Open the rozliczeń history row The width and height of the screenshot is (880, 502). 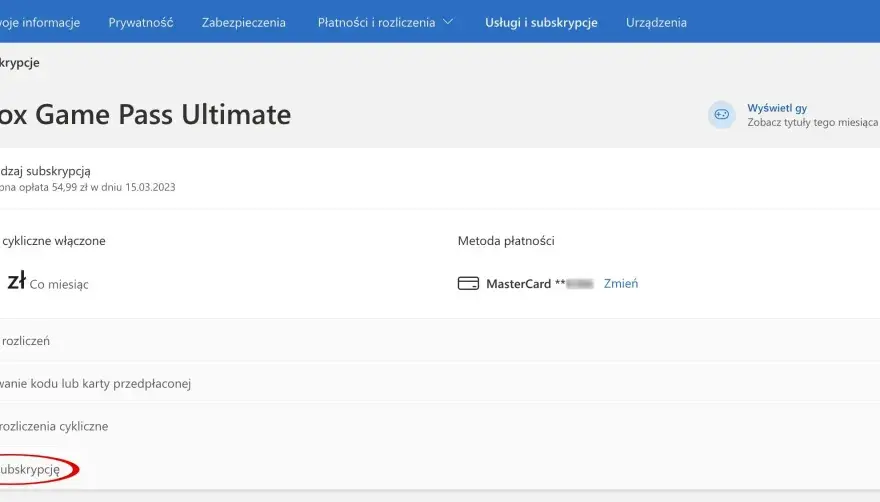[x=440, y=341]
